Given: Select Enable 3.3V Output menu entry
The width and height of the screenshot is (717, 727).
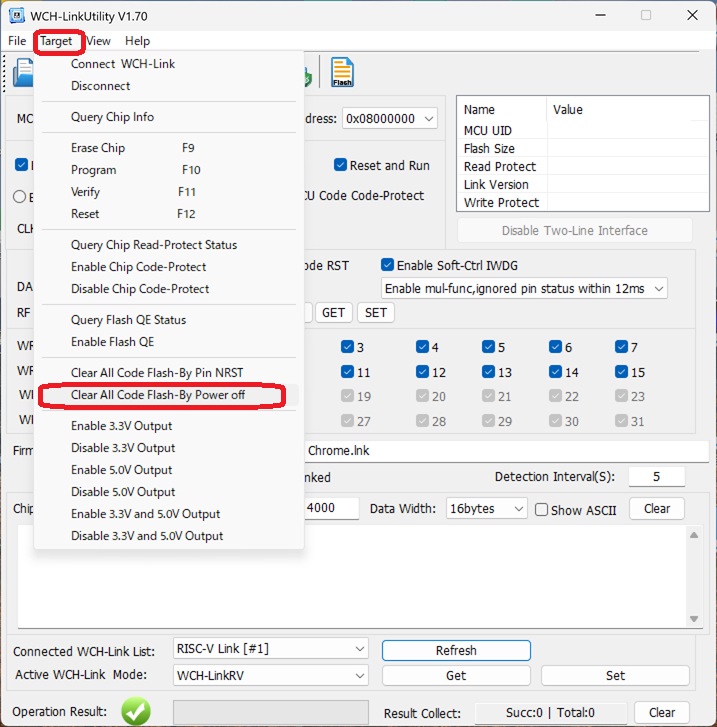Looking at the screenshot, I should click(122, 426).
